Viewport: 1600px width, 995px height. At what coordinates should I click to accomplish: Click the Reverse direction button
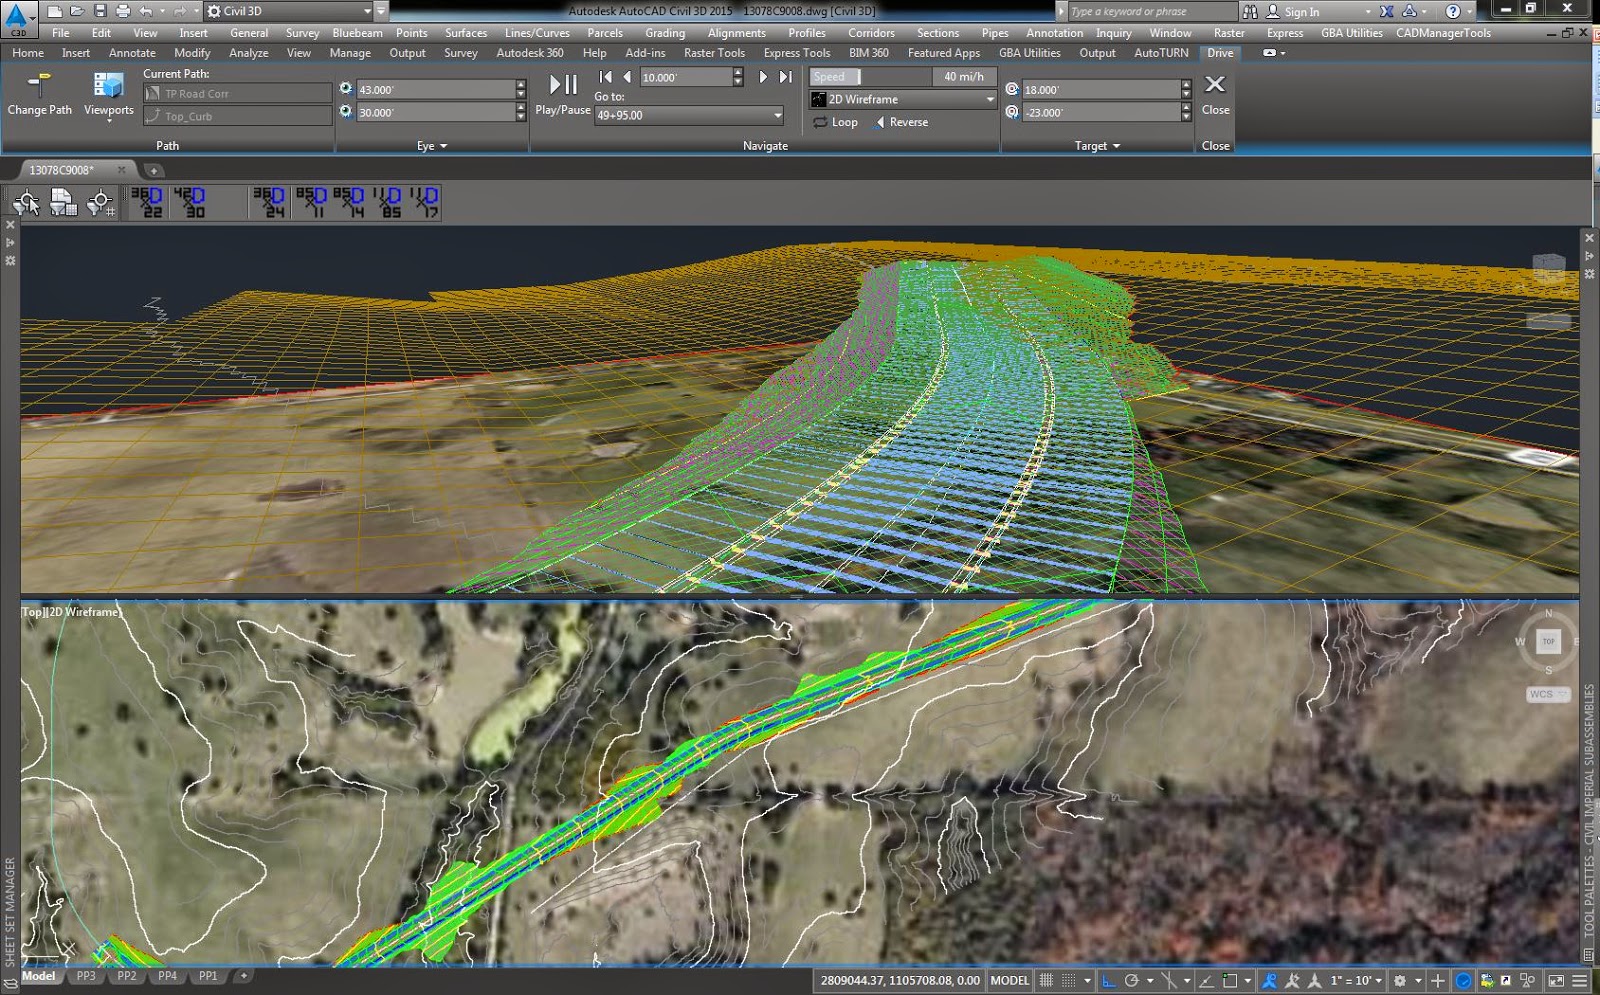coord(901,122)
